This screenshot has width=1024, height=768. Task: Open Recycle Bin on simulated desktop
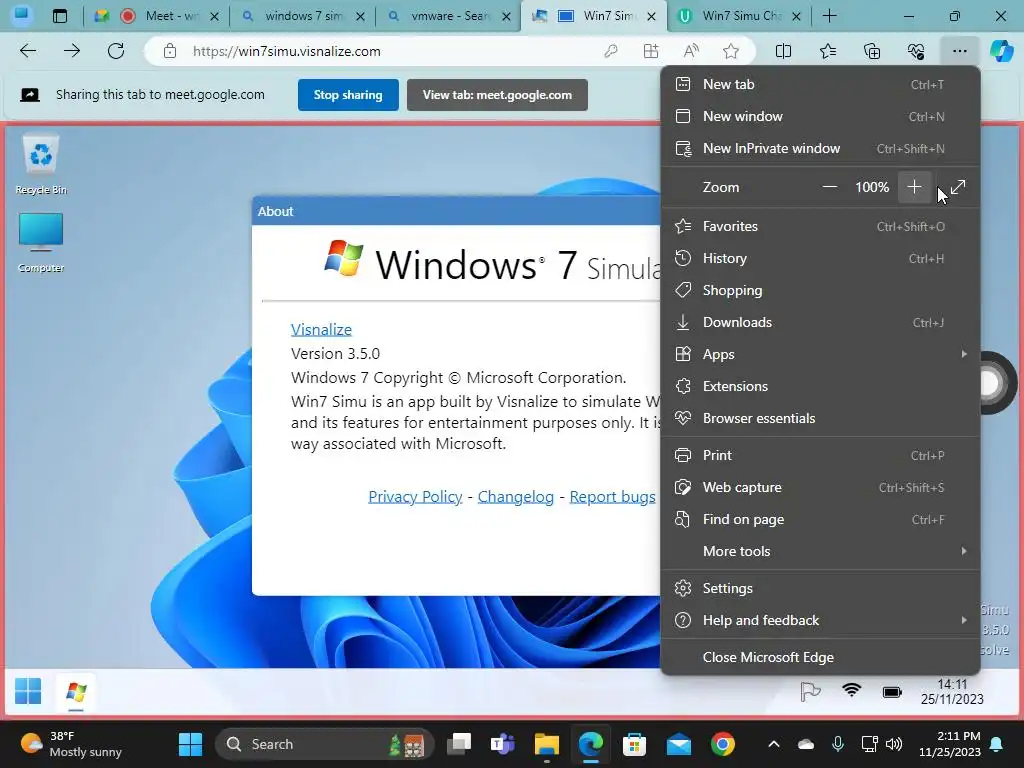(x=41, y=164)
